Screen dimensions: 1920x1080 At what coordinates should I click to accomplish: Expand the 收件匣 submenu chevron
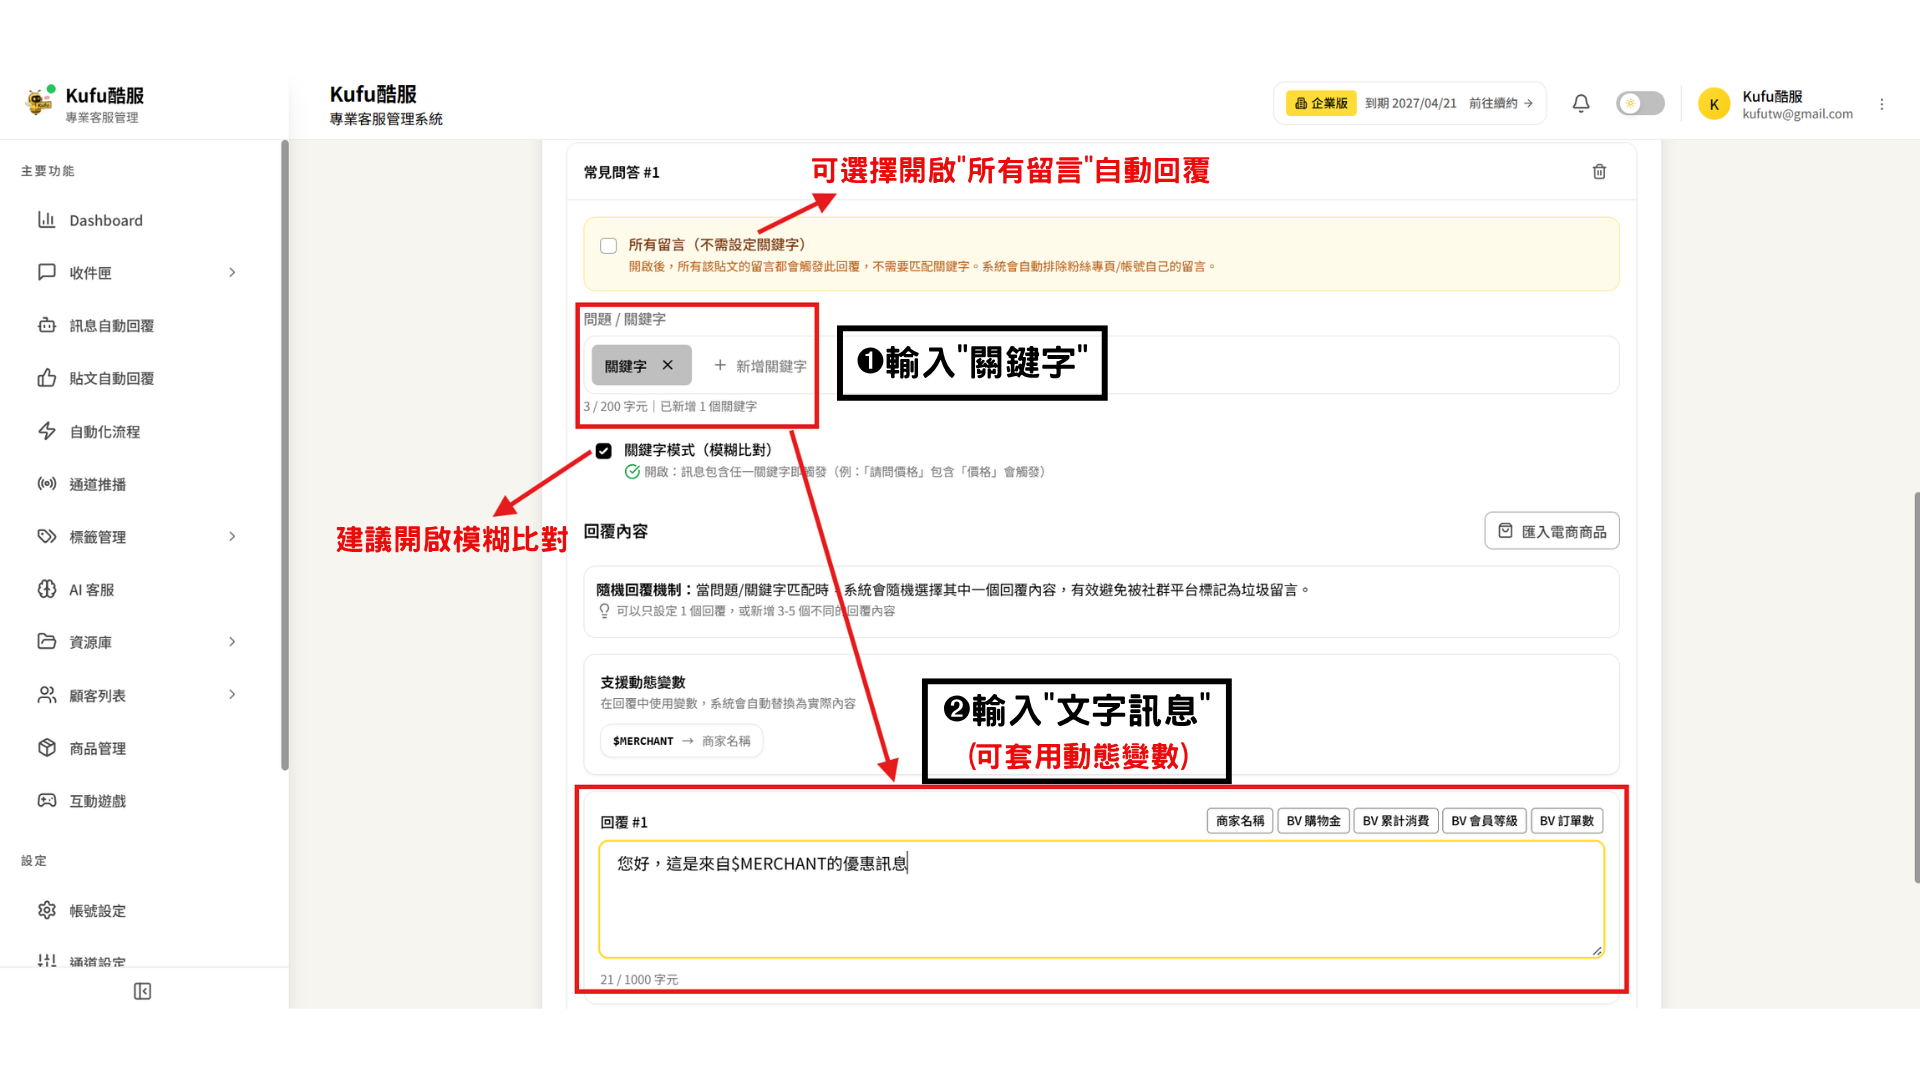(232, 272)
